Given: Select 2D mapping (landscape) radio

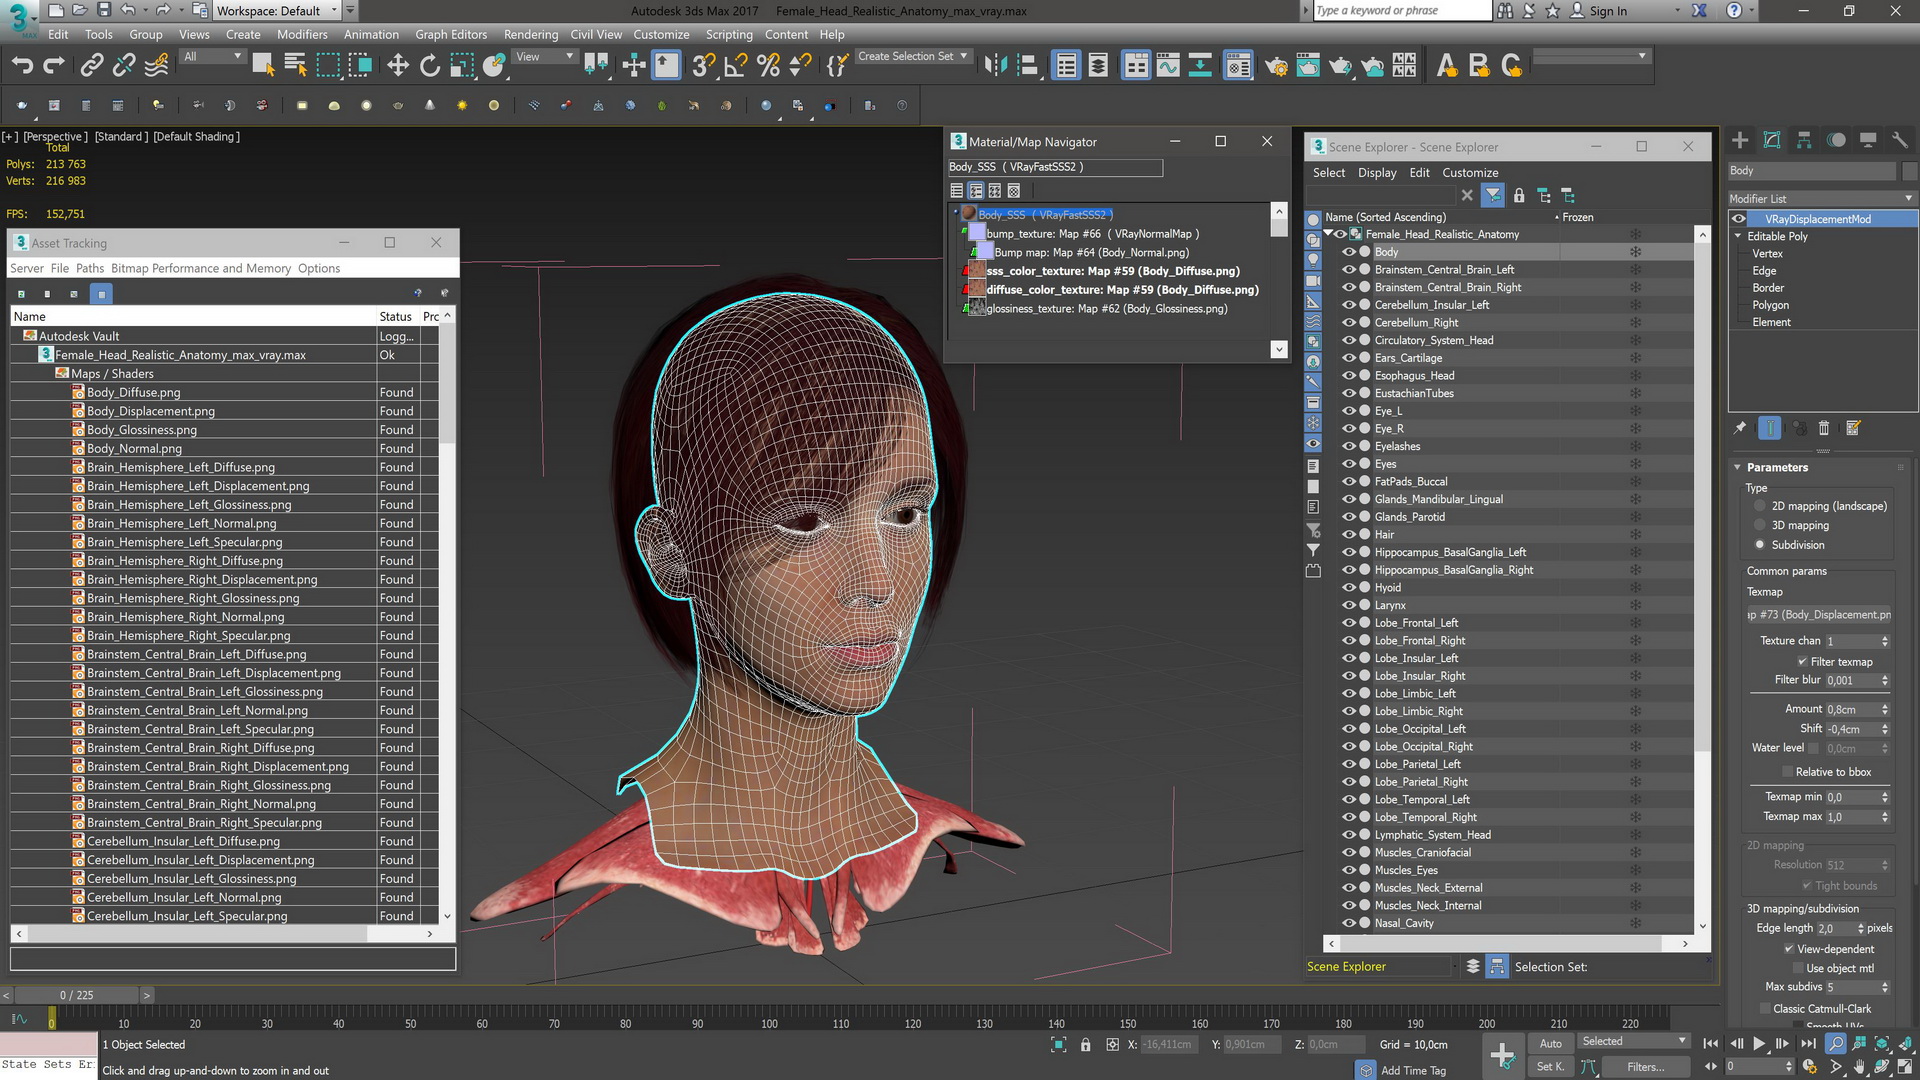Looking at the screenshot, I should pos(1760,506).
